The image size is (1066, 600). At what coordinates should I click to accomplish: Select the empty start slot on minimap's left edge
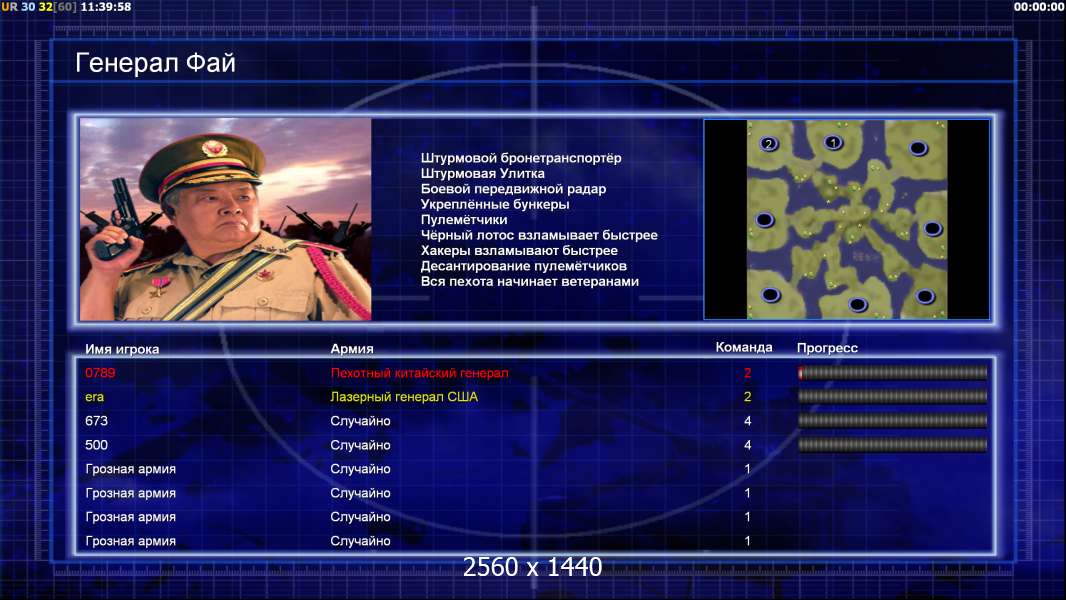click(764, 220)
